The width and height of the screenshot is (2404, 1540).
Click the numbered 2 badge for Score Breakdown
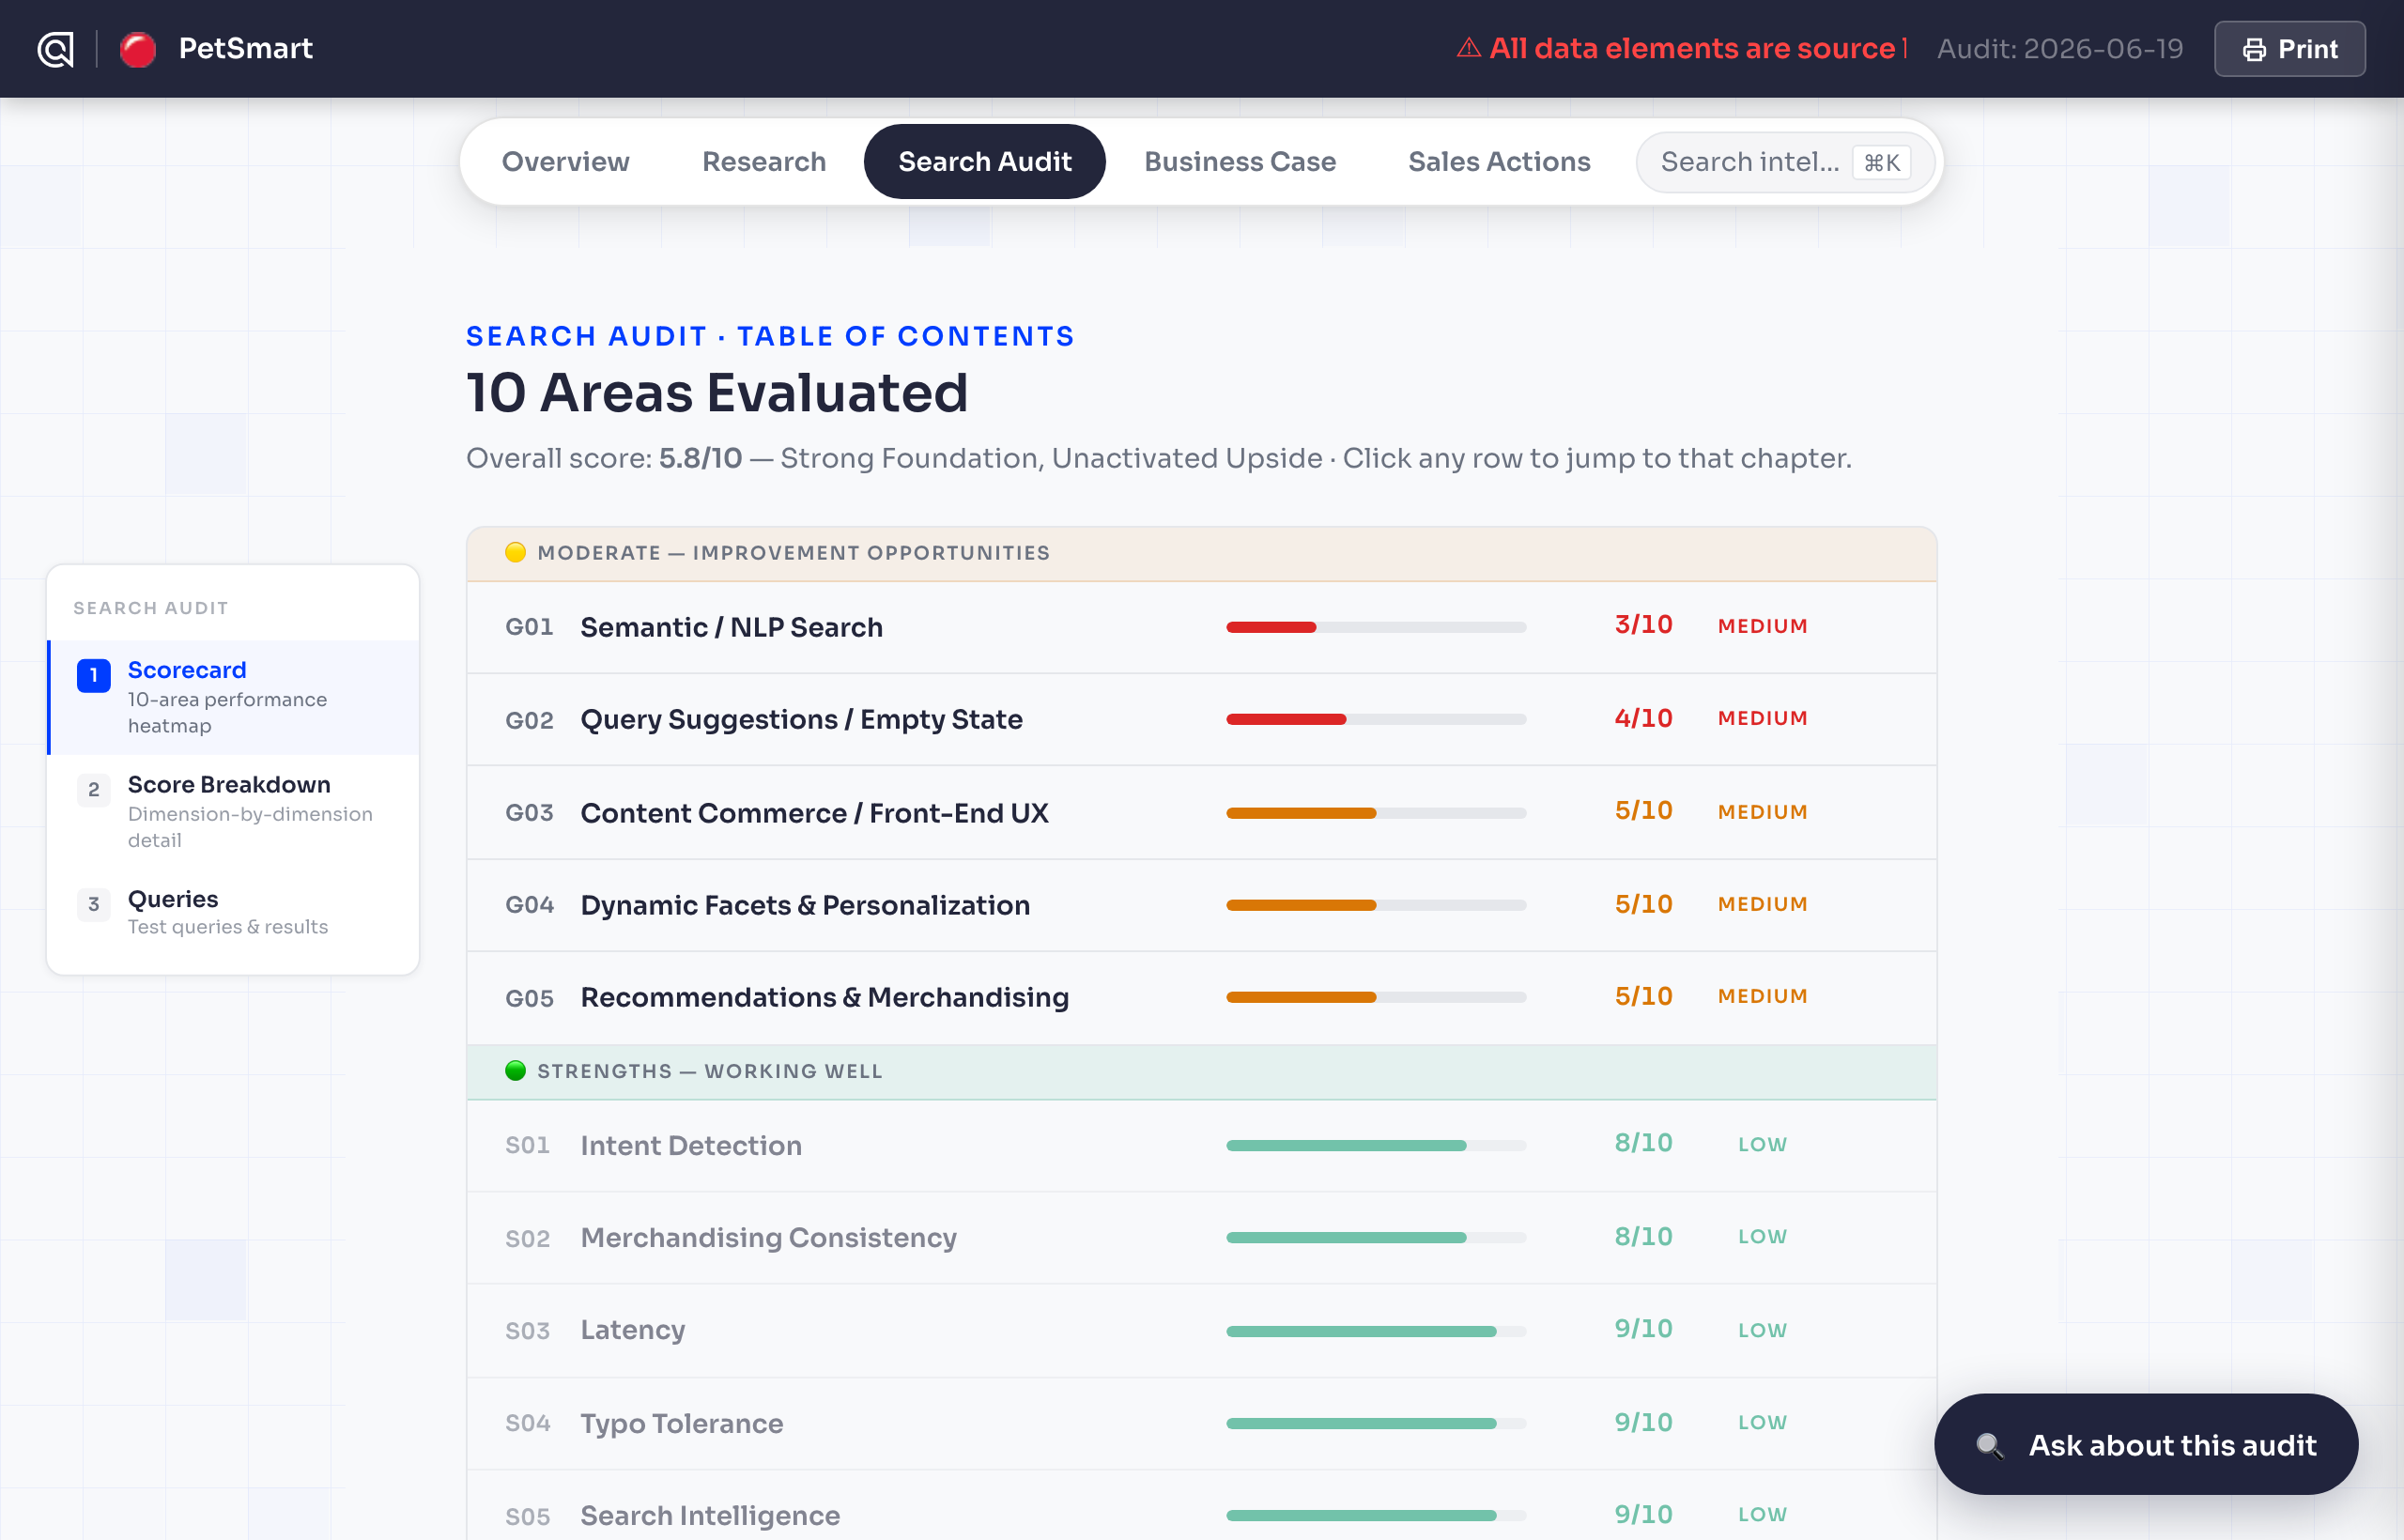(x=94, y=790)
